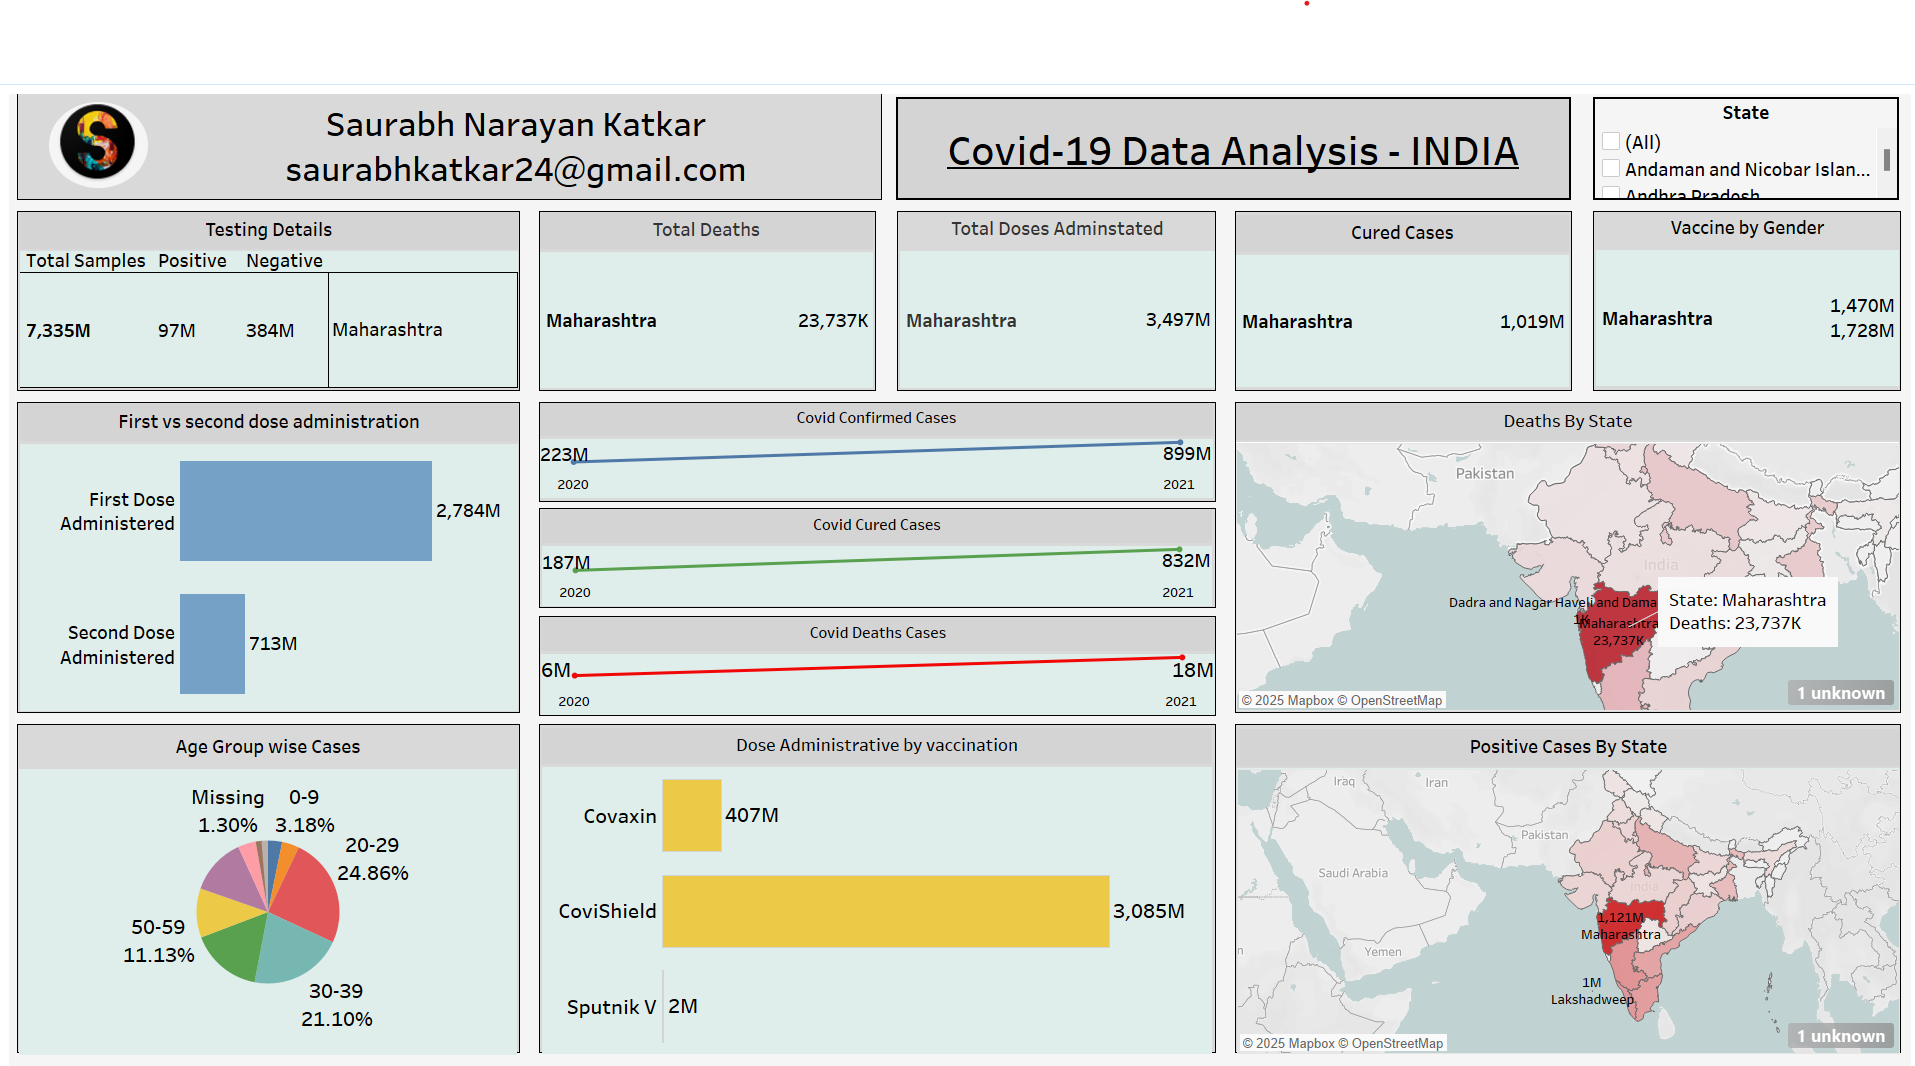The image size is (1915, 1066).
Task: Select the Second Dose Administered bar
Action: coord(212,643)
